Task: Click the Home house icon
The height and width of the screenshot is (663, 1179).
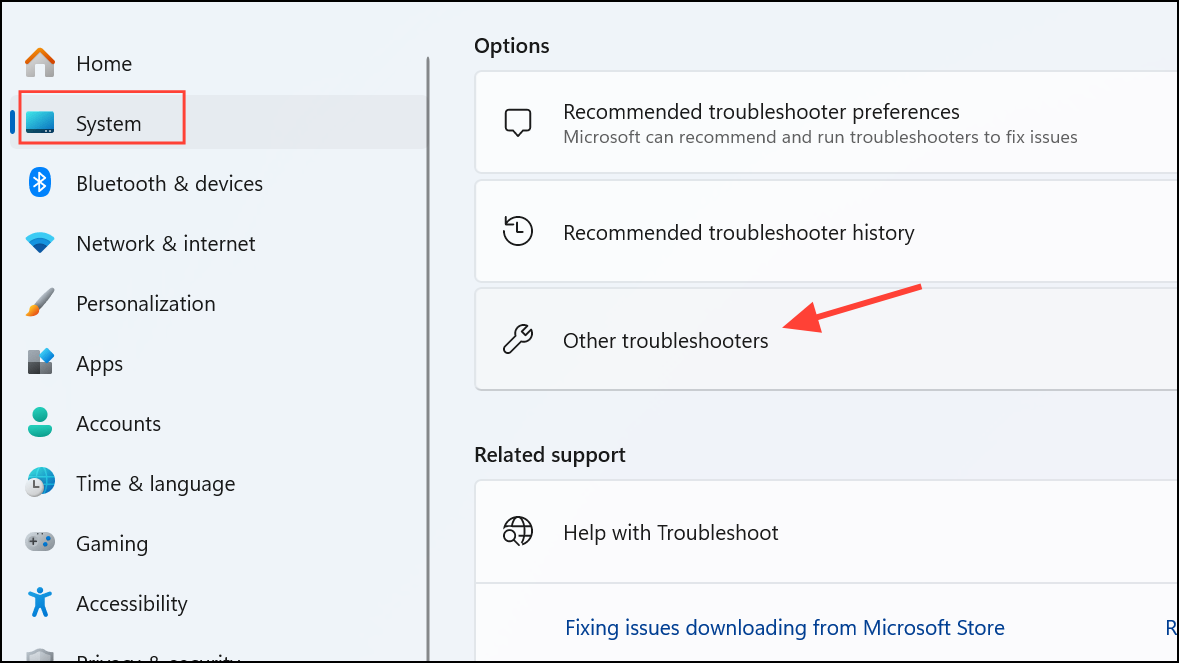Action: pyautogui.click(x=40, y=63)
